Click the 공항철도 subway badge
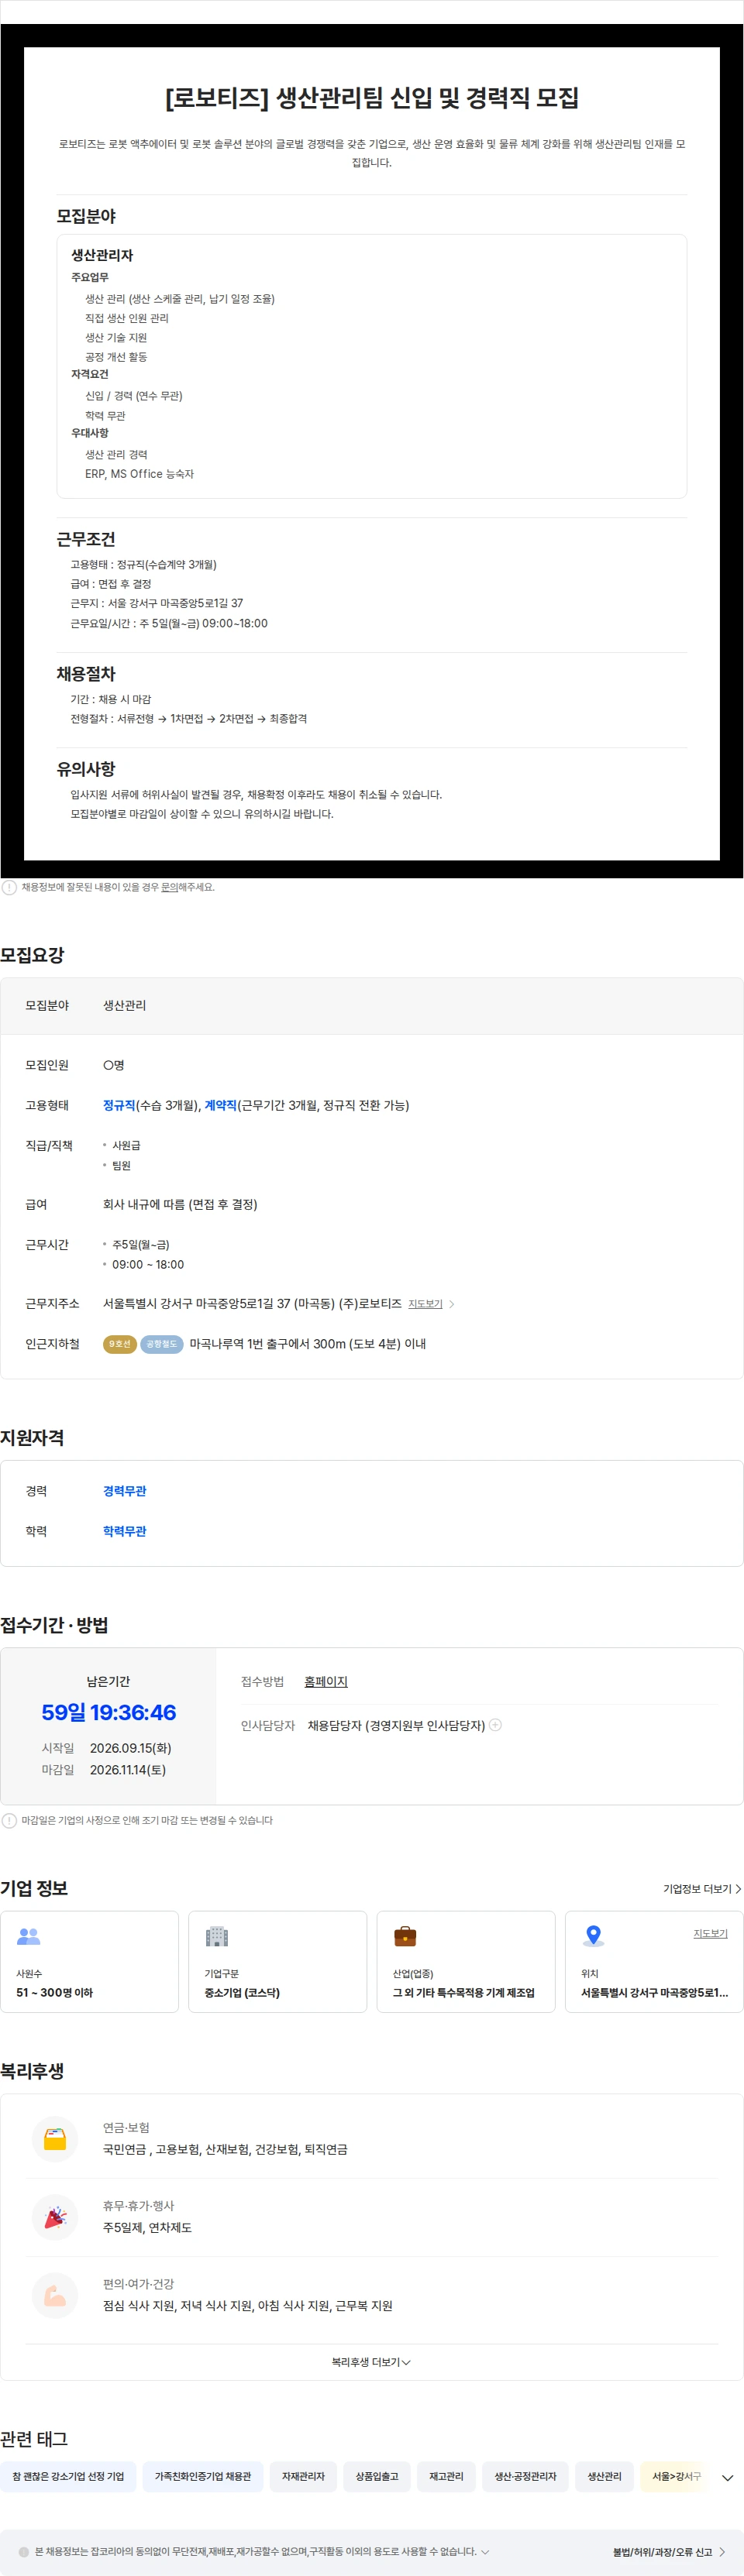744x2576 pixels. tap(162, 1344)
